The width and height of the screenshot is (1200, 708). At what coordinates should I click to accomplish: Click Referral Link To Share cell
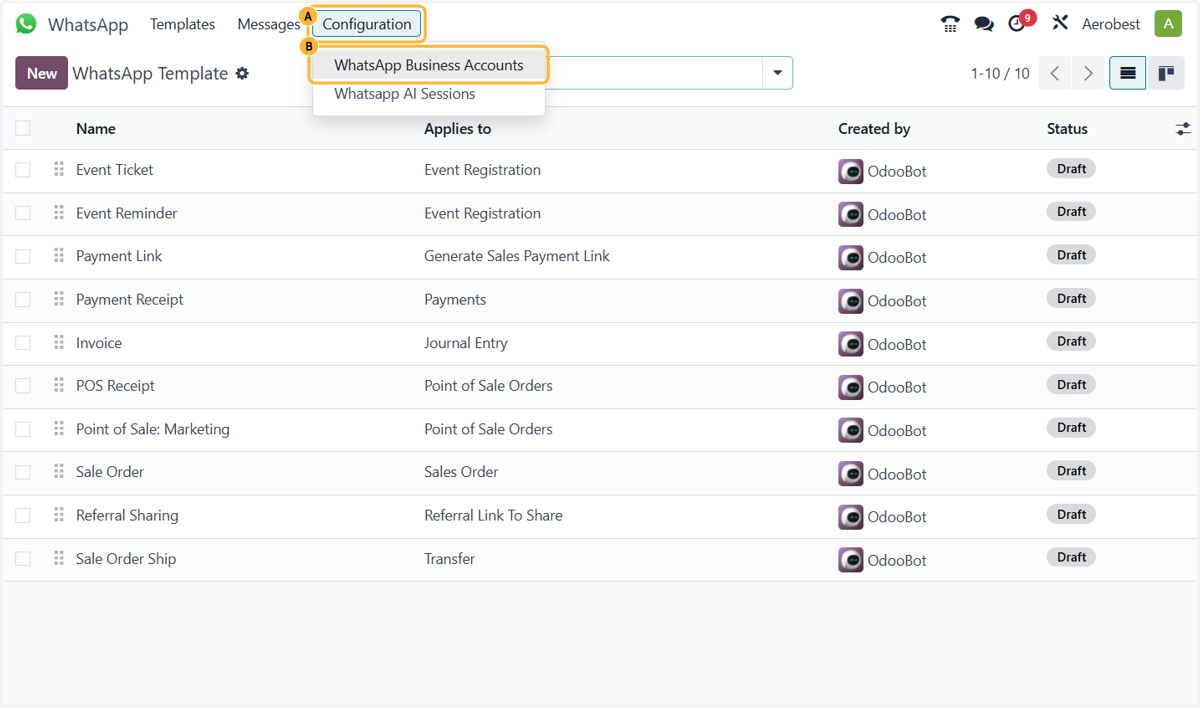(493, 516)
